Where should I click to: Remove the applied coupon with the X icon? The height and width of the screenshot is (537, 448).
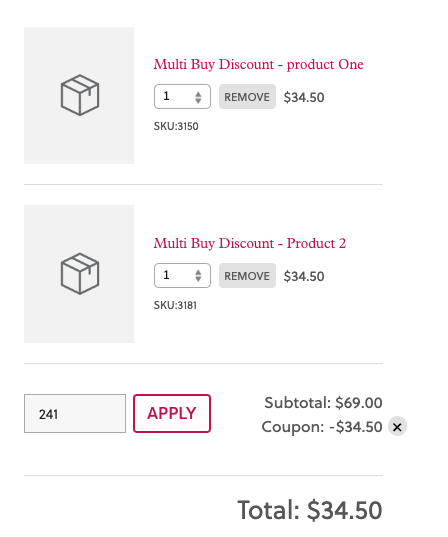tap(397, 427)
